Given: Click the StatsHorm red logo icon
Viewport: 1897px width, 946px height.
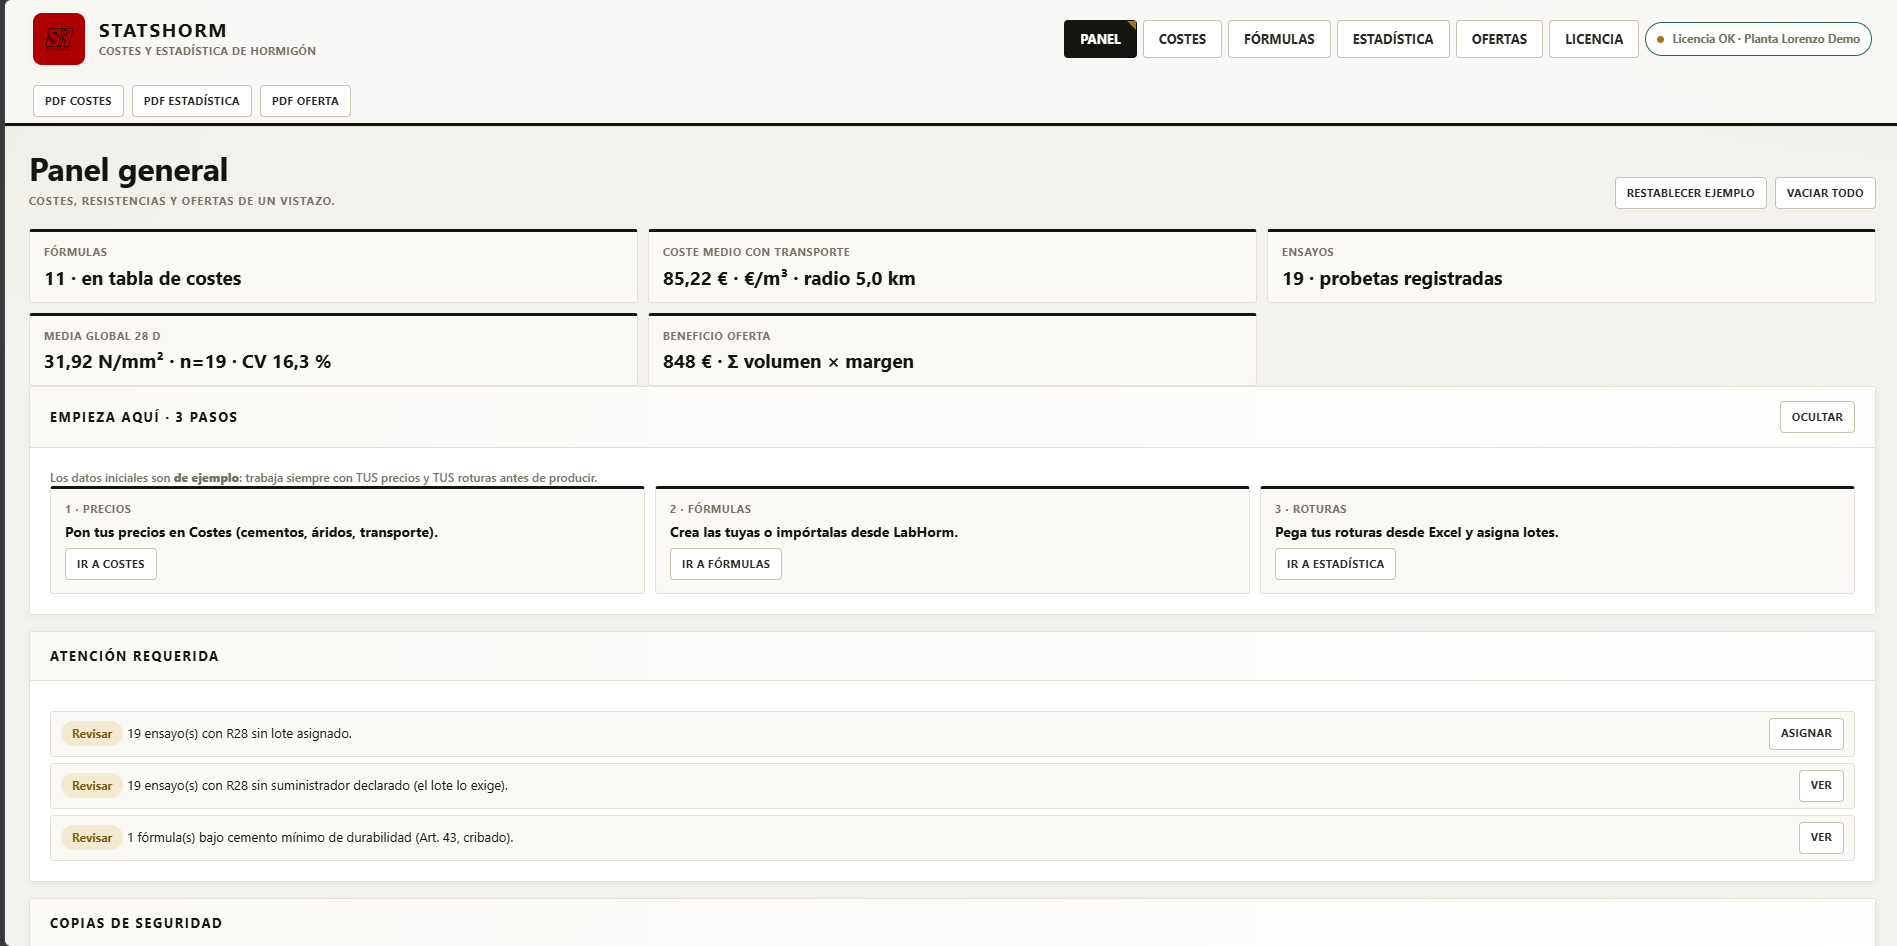Looking at the screenshot, I should [59, 39].
